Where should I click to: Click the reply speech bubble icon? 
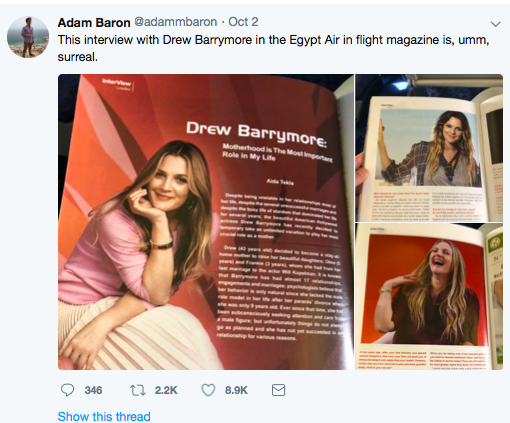click(x=67, y=390)
